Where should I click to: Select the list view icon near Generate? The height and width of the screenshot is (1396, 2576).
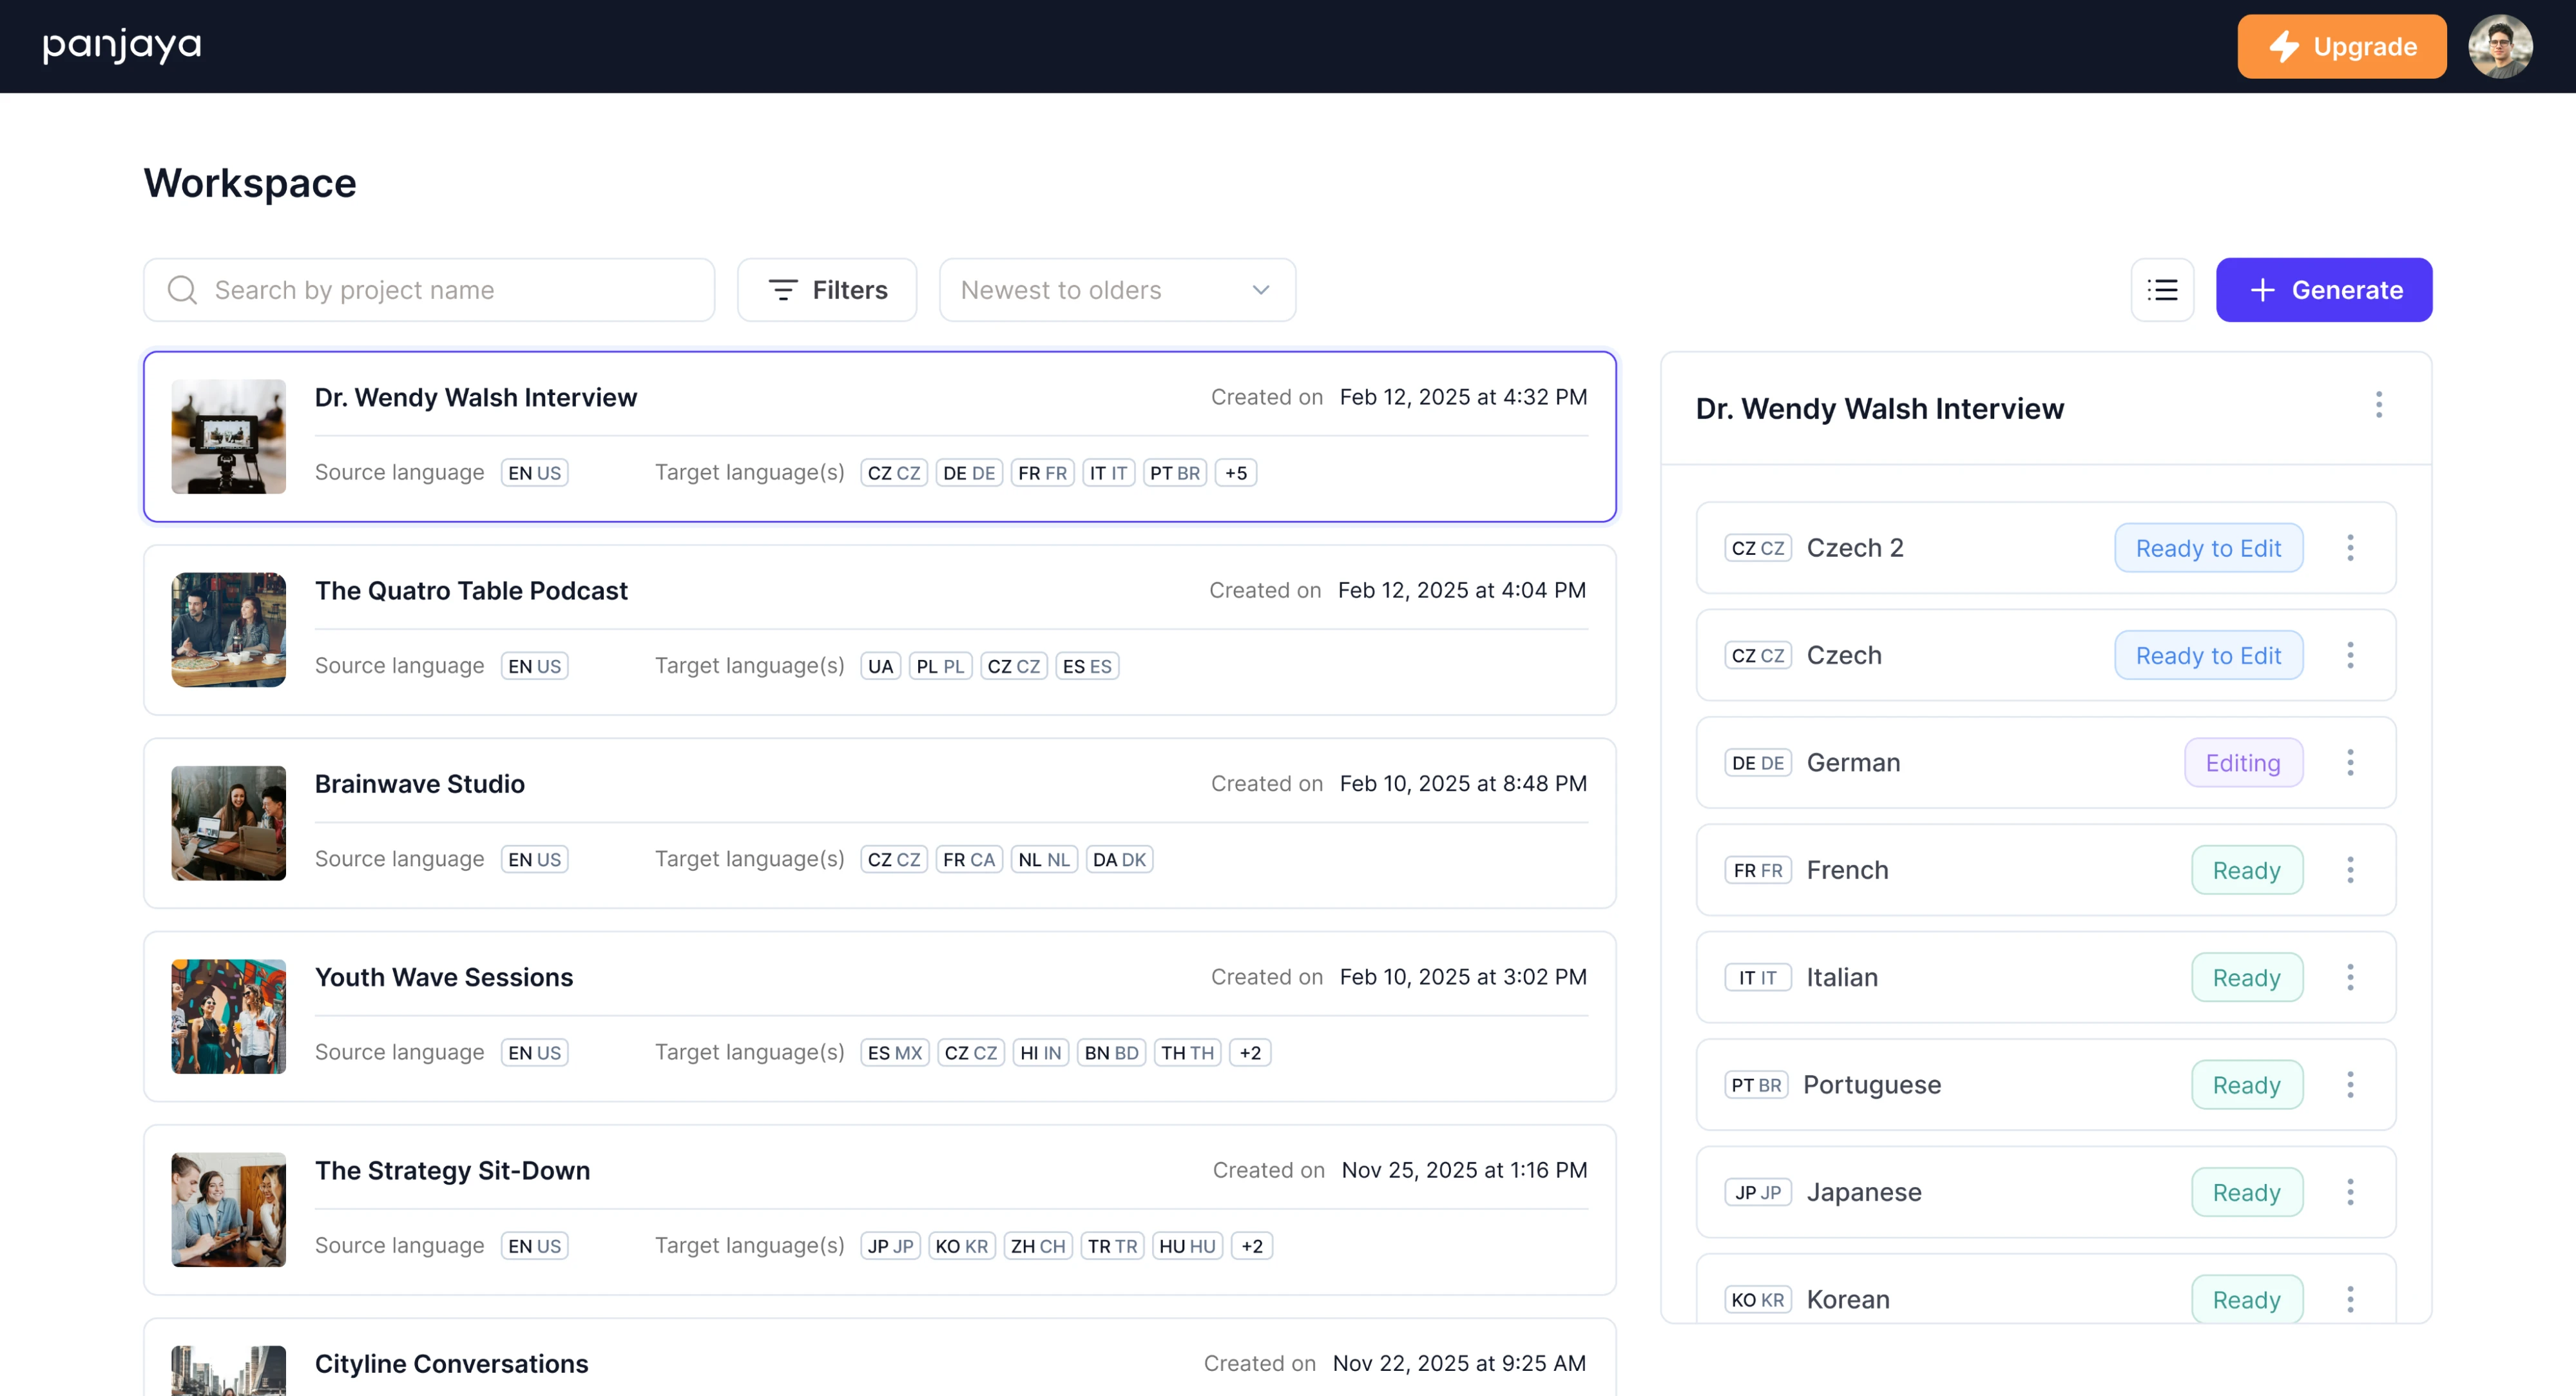(x=2162, y=290)
